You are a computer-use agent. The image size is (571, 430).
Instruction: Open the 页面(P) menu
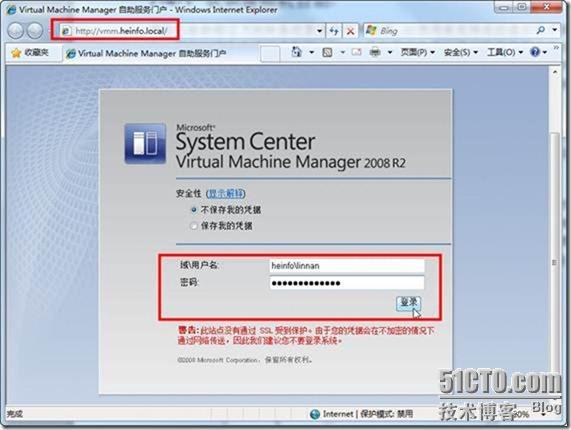417,52
